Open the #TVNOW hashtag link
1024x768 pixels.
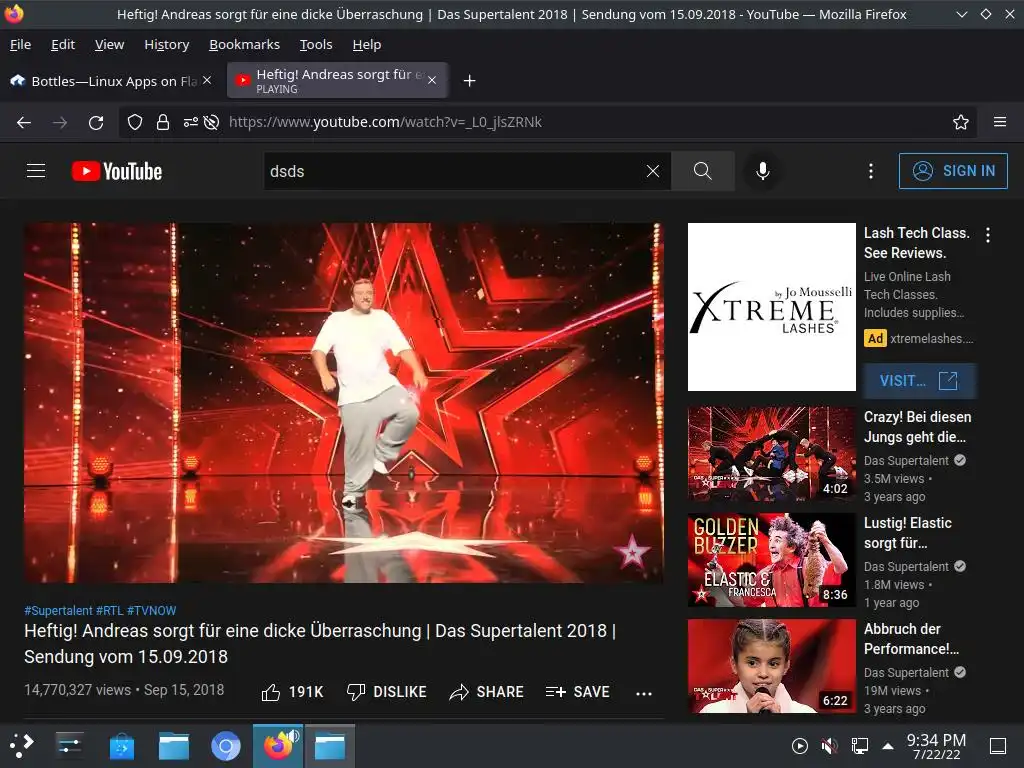pos(152,611)
